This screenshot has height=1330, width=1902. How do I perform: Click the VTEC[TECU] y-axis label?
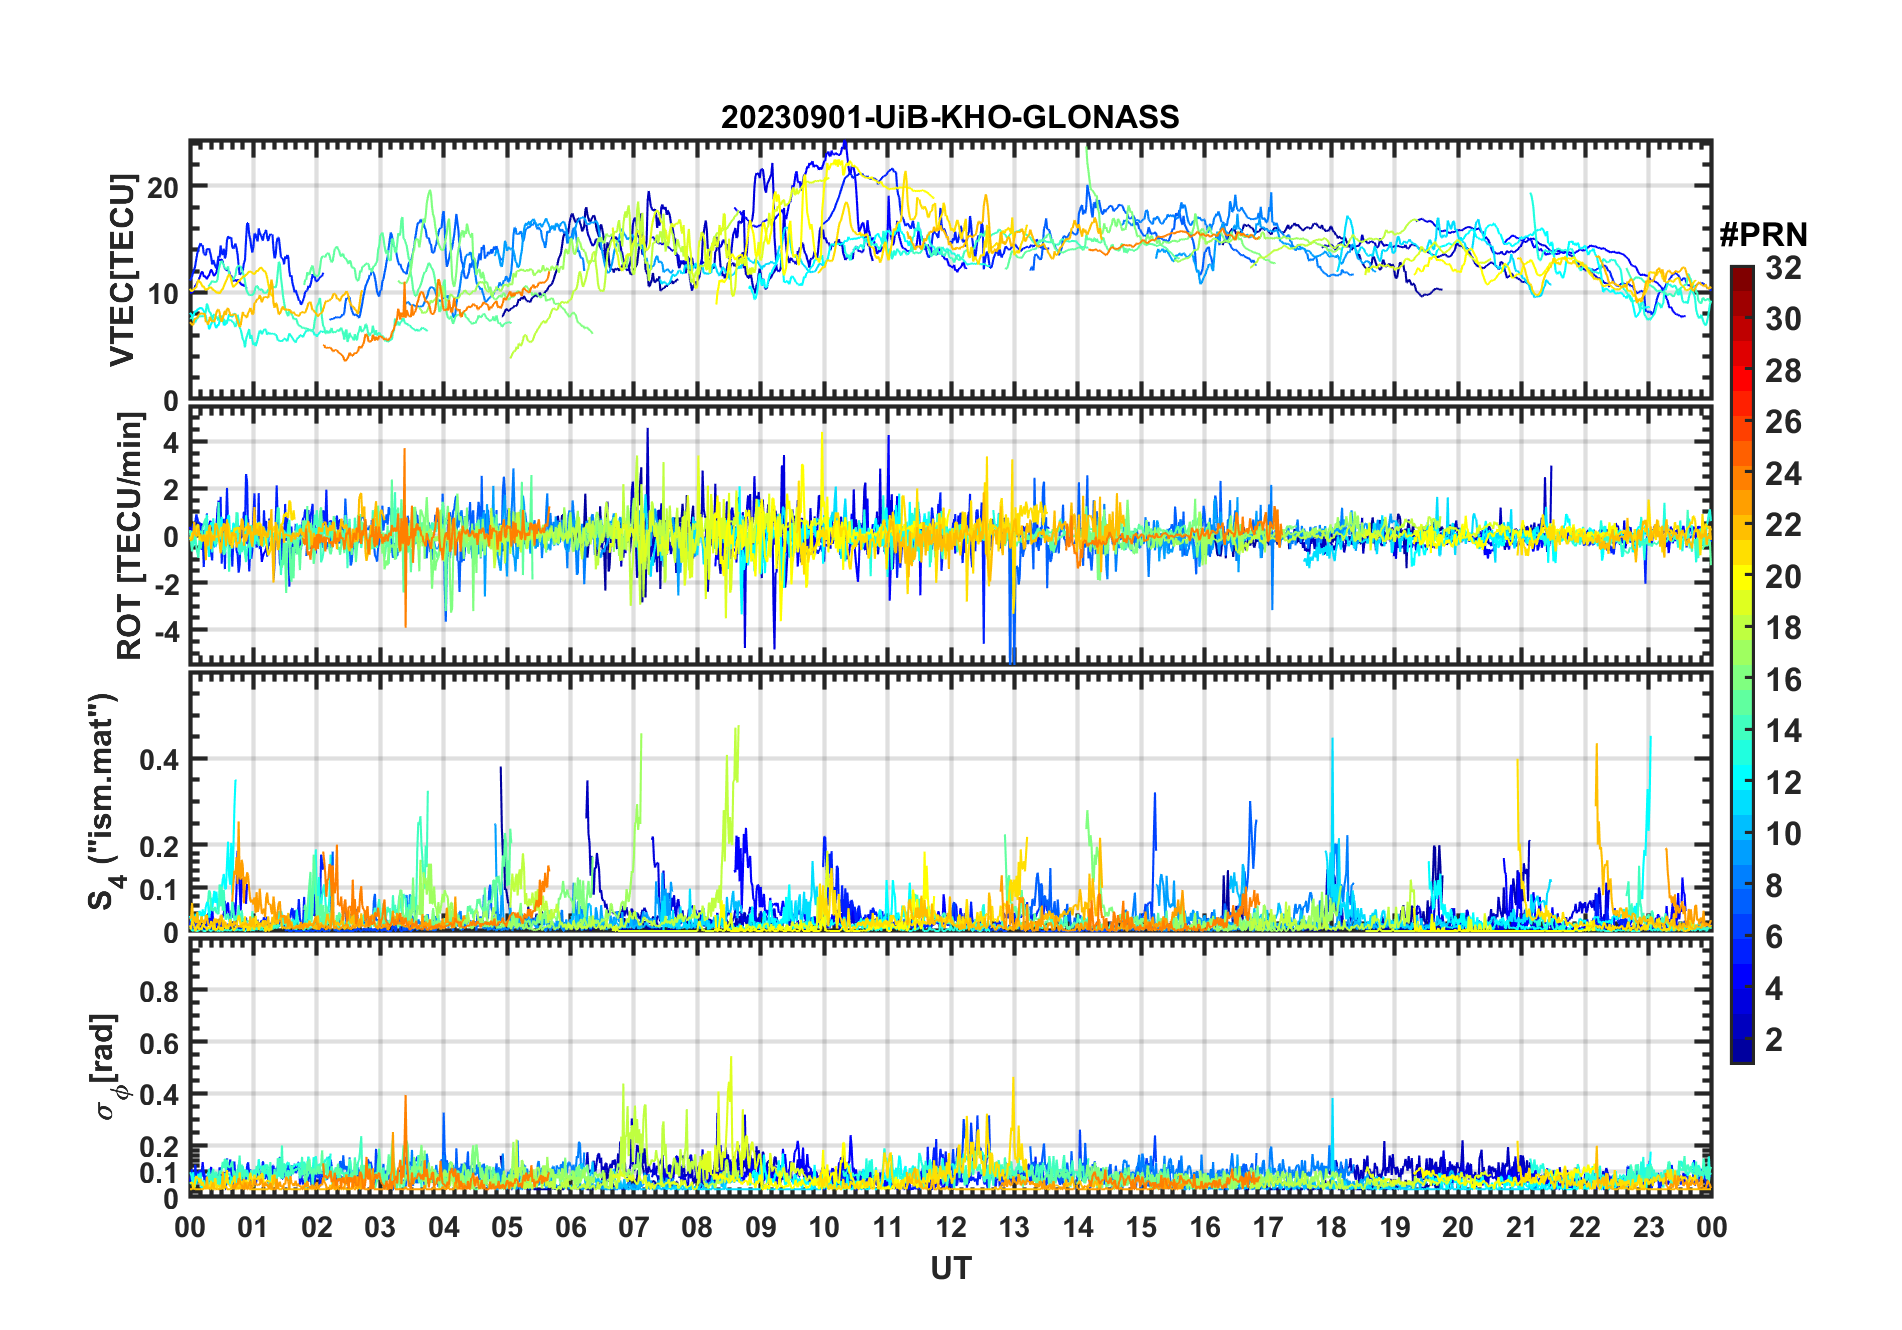point(122,270)
